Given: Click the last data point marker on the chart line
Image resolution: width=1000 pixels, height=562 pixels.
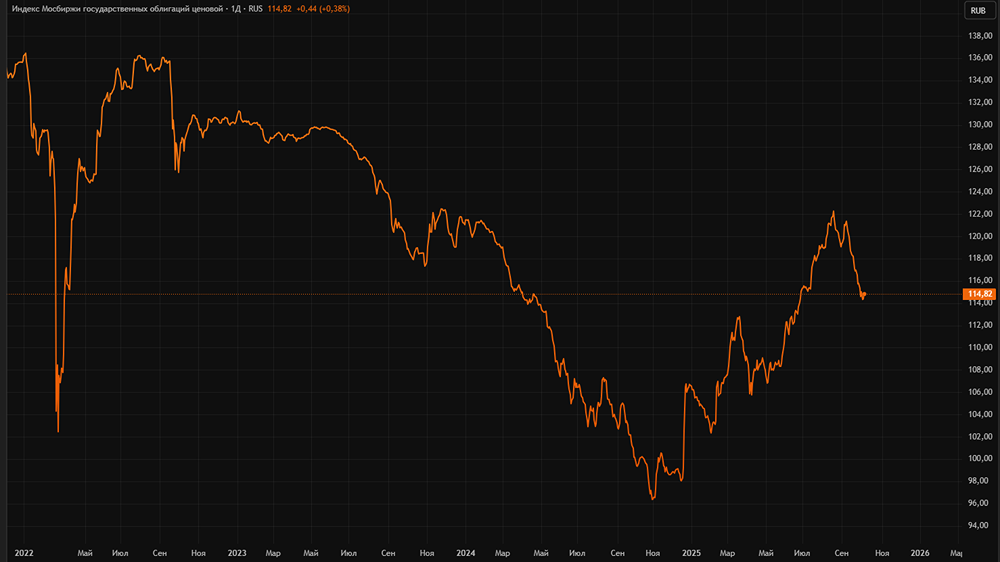Looking at the screenshot, I should 864,294.
